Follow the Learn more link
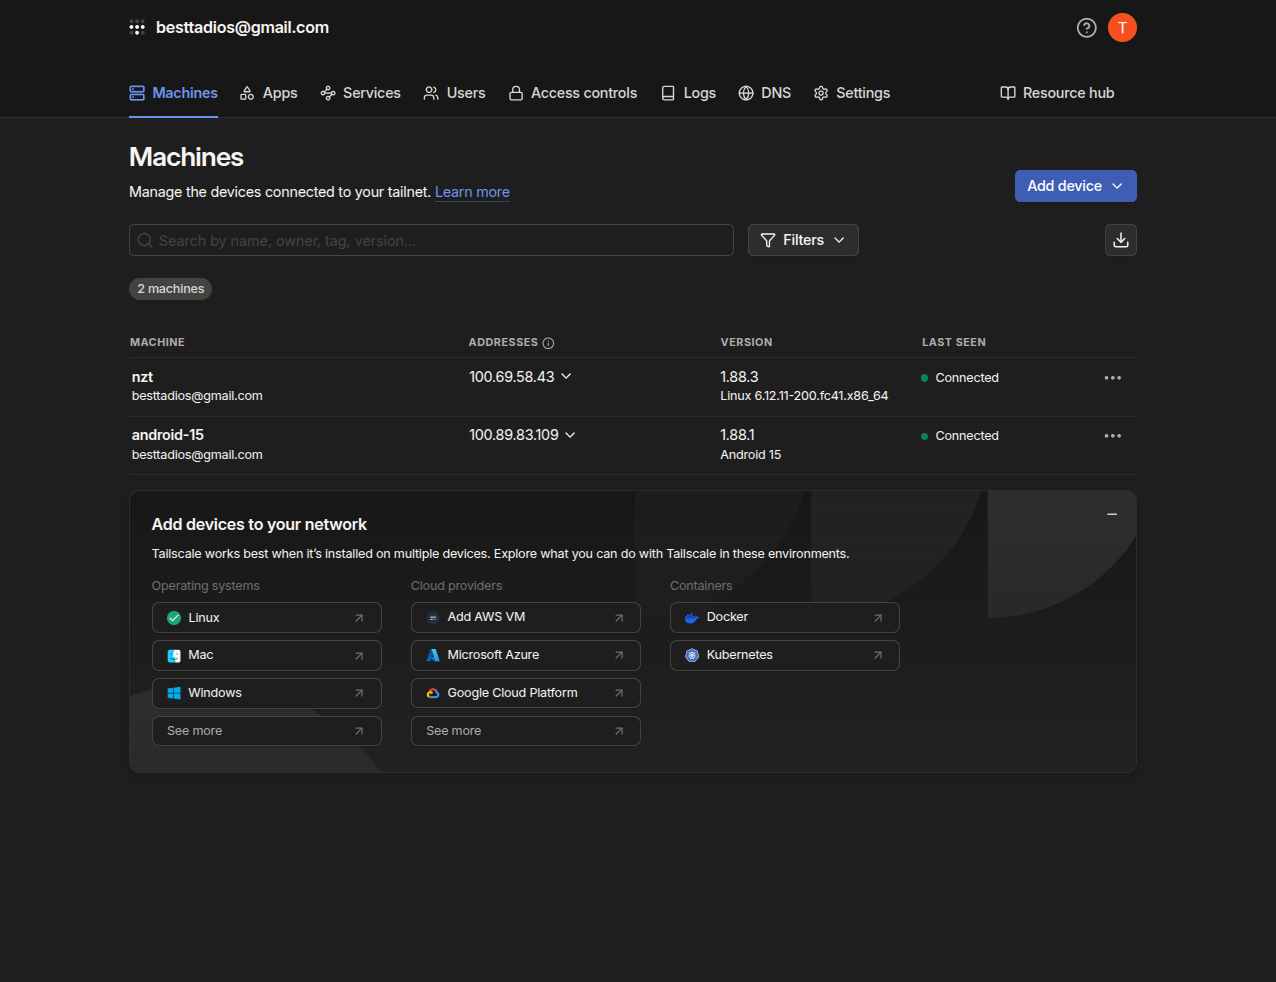Image resolution: width=1276 pixels, height=982 pixels. [x=472, y=192]
